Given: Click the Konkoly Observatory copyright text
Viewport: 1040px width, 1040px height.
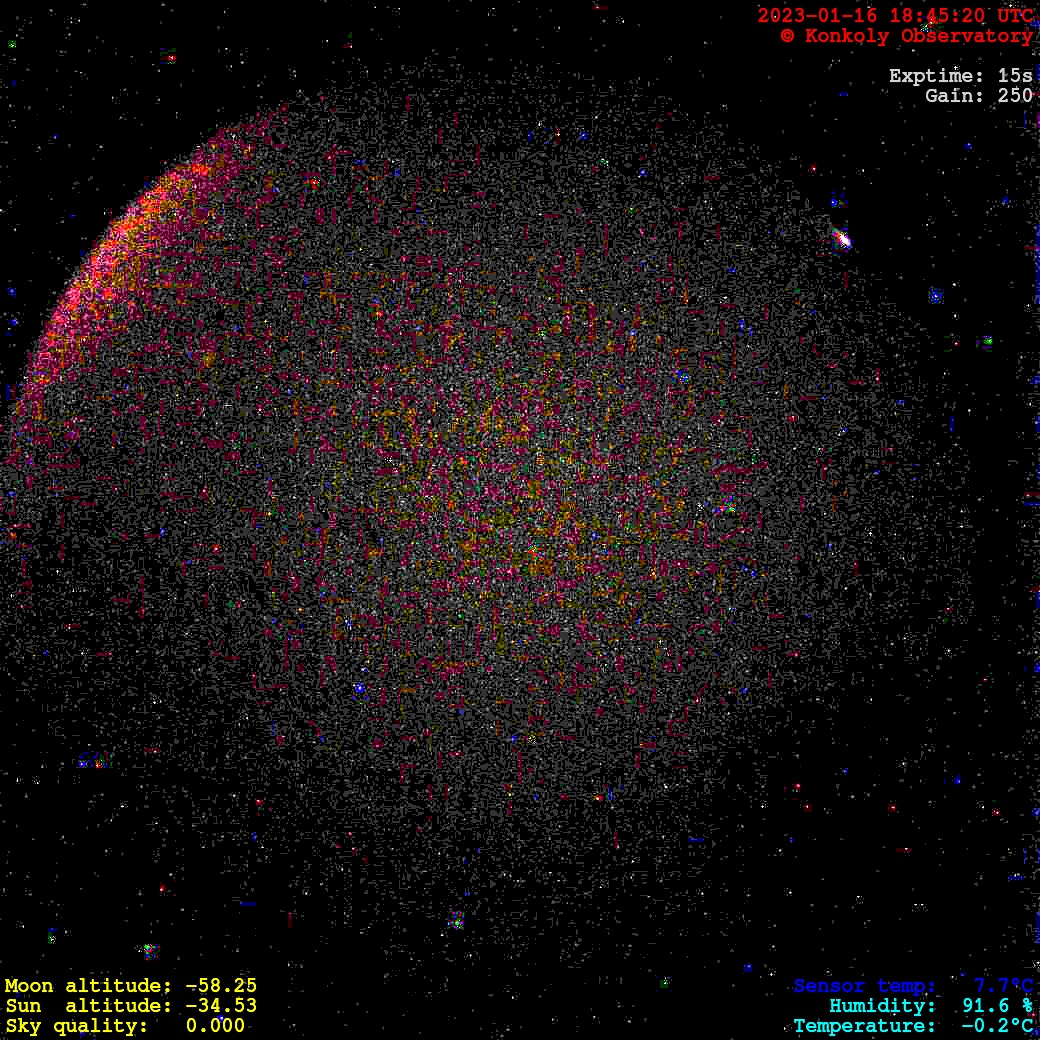Looking at the screenshot, I should click(906, 36).
